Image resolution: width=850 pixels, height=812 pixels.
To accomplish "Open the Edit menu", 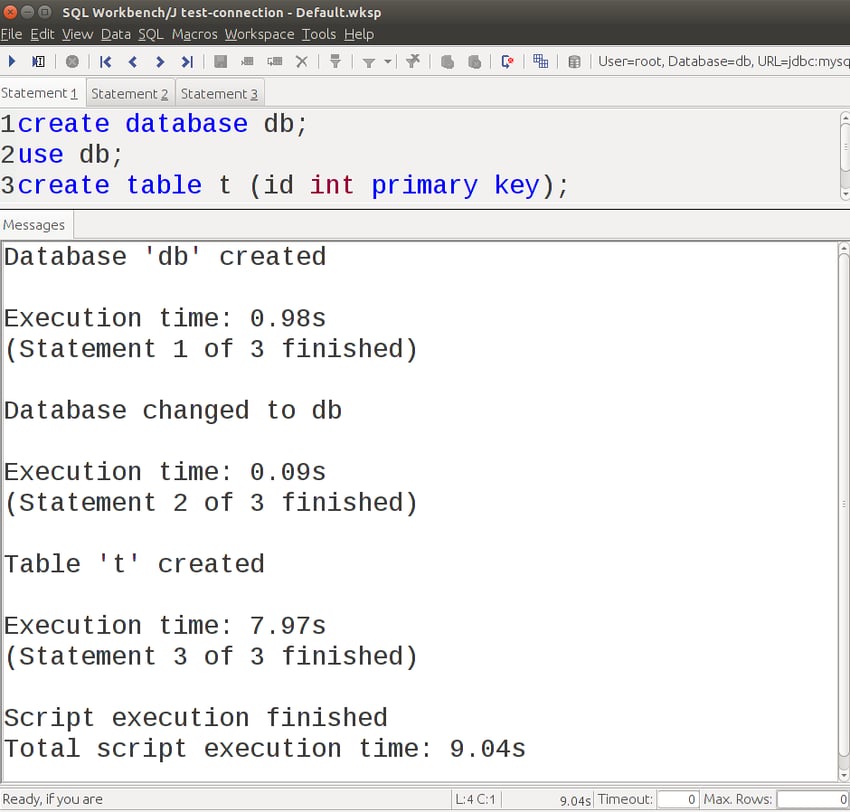I will [x=42, y=34].
